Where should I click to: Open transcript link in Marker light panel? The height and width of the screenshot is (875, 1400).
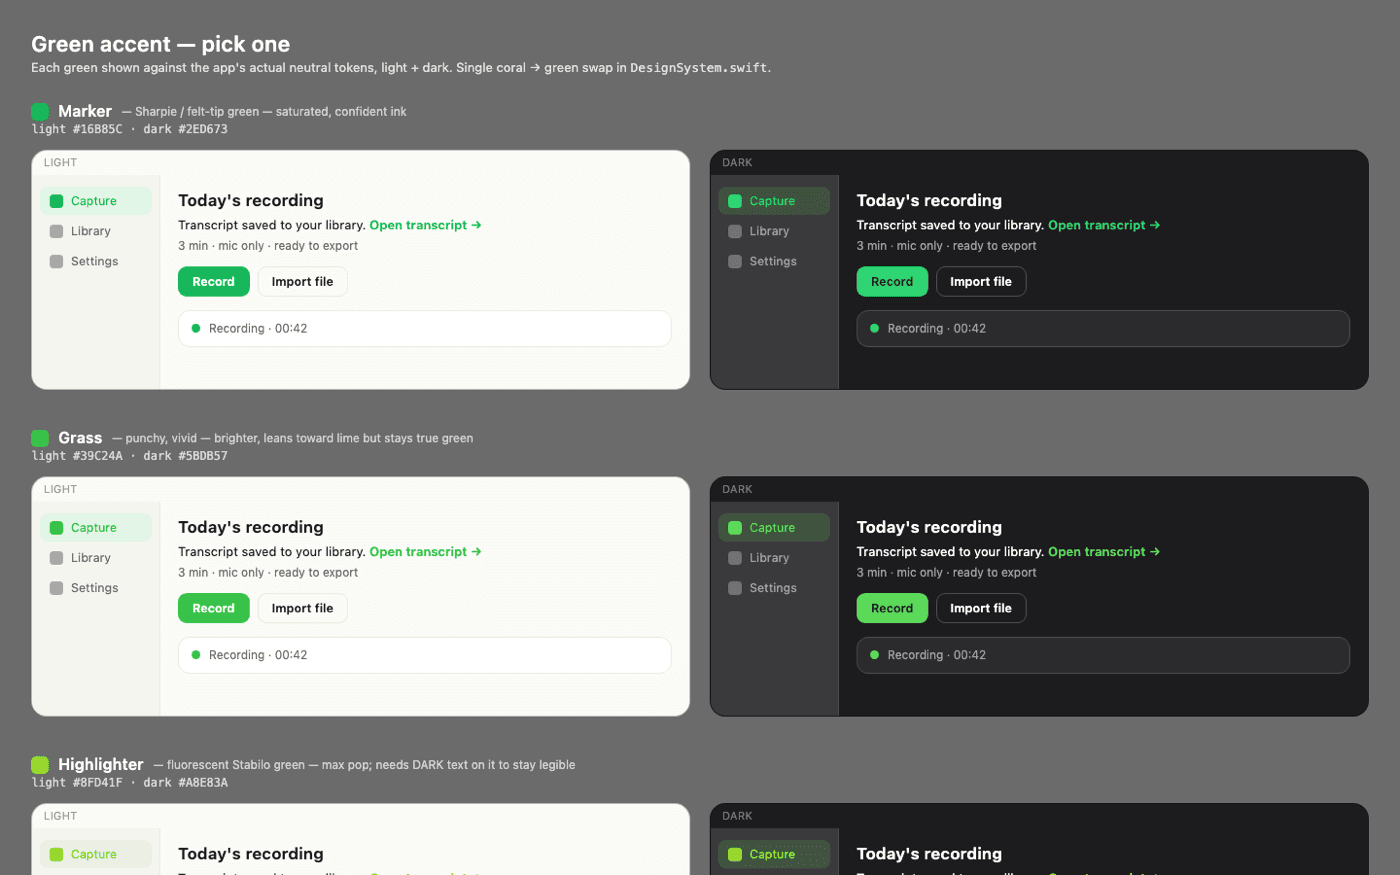tap(425, 225)
